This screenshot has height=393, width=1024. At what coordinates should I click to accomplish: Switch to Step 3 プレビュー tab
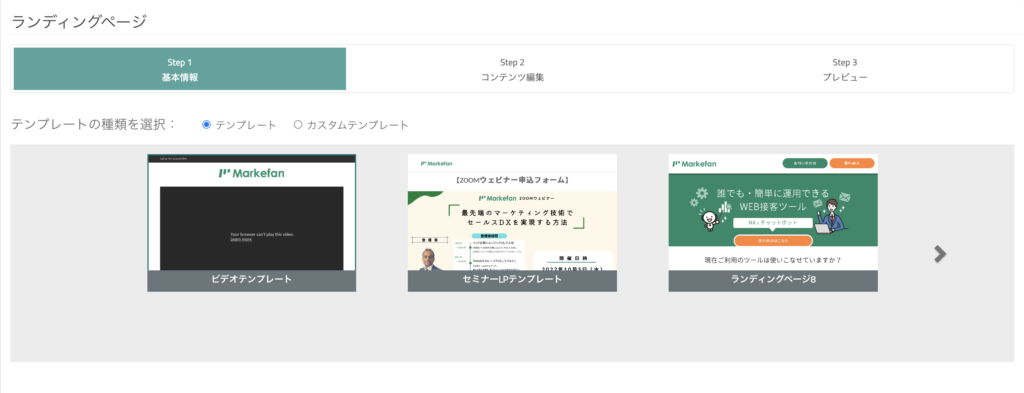tap(845, 69)
